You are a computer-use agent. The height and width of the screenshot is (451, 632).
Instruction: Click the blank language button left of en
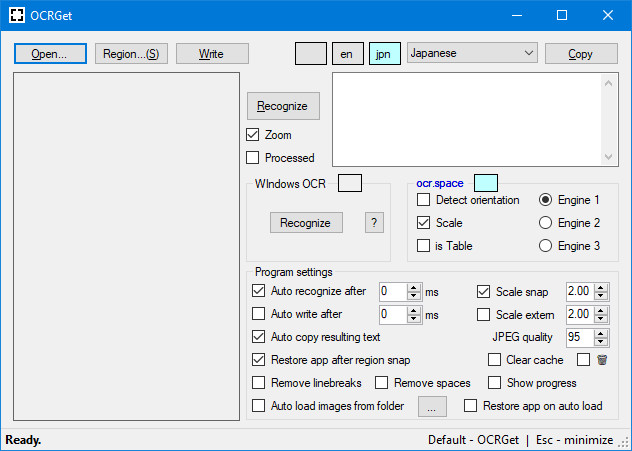tap(311, 54)
